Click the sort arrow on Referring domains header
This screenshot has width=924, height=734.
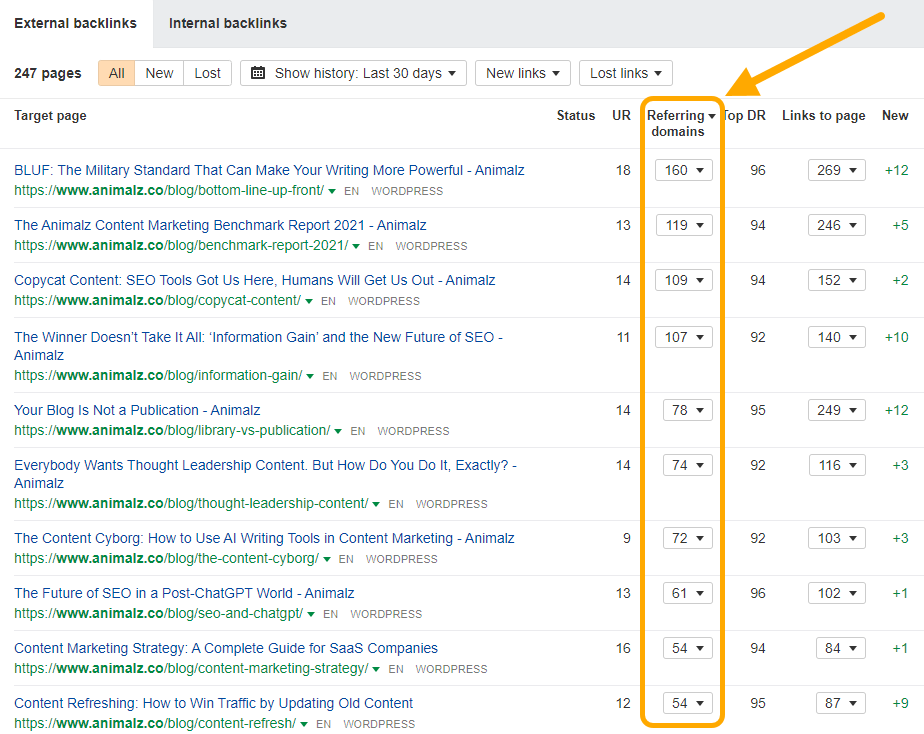coord(712,115)
